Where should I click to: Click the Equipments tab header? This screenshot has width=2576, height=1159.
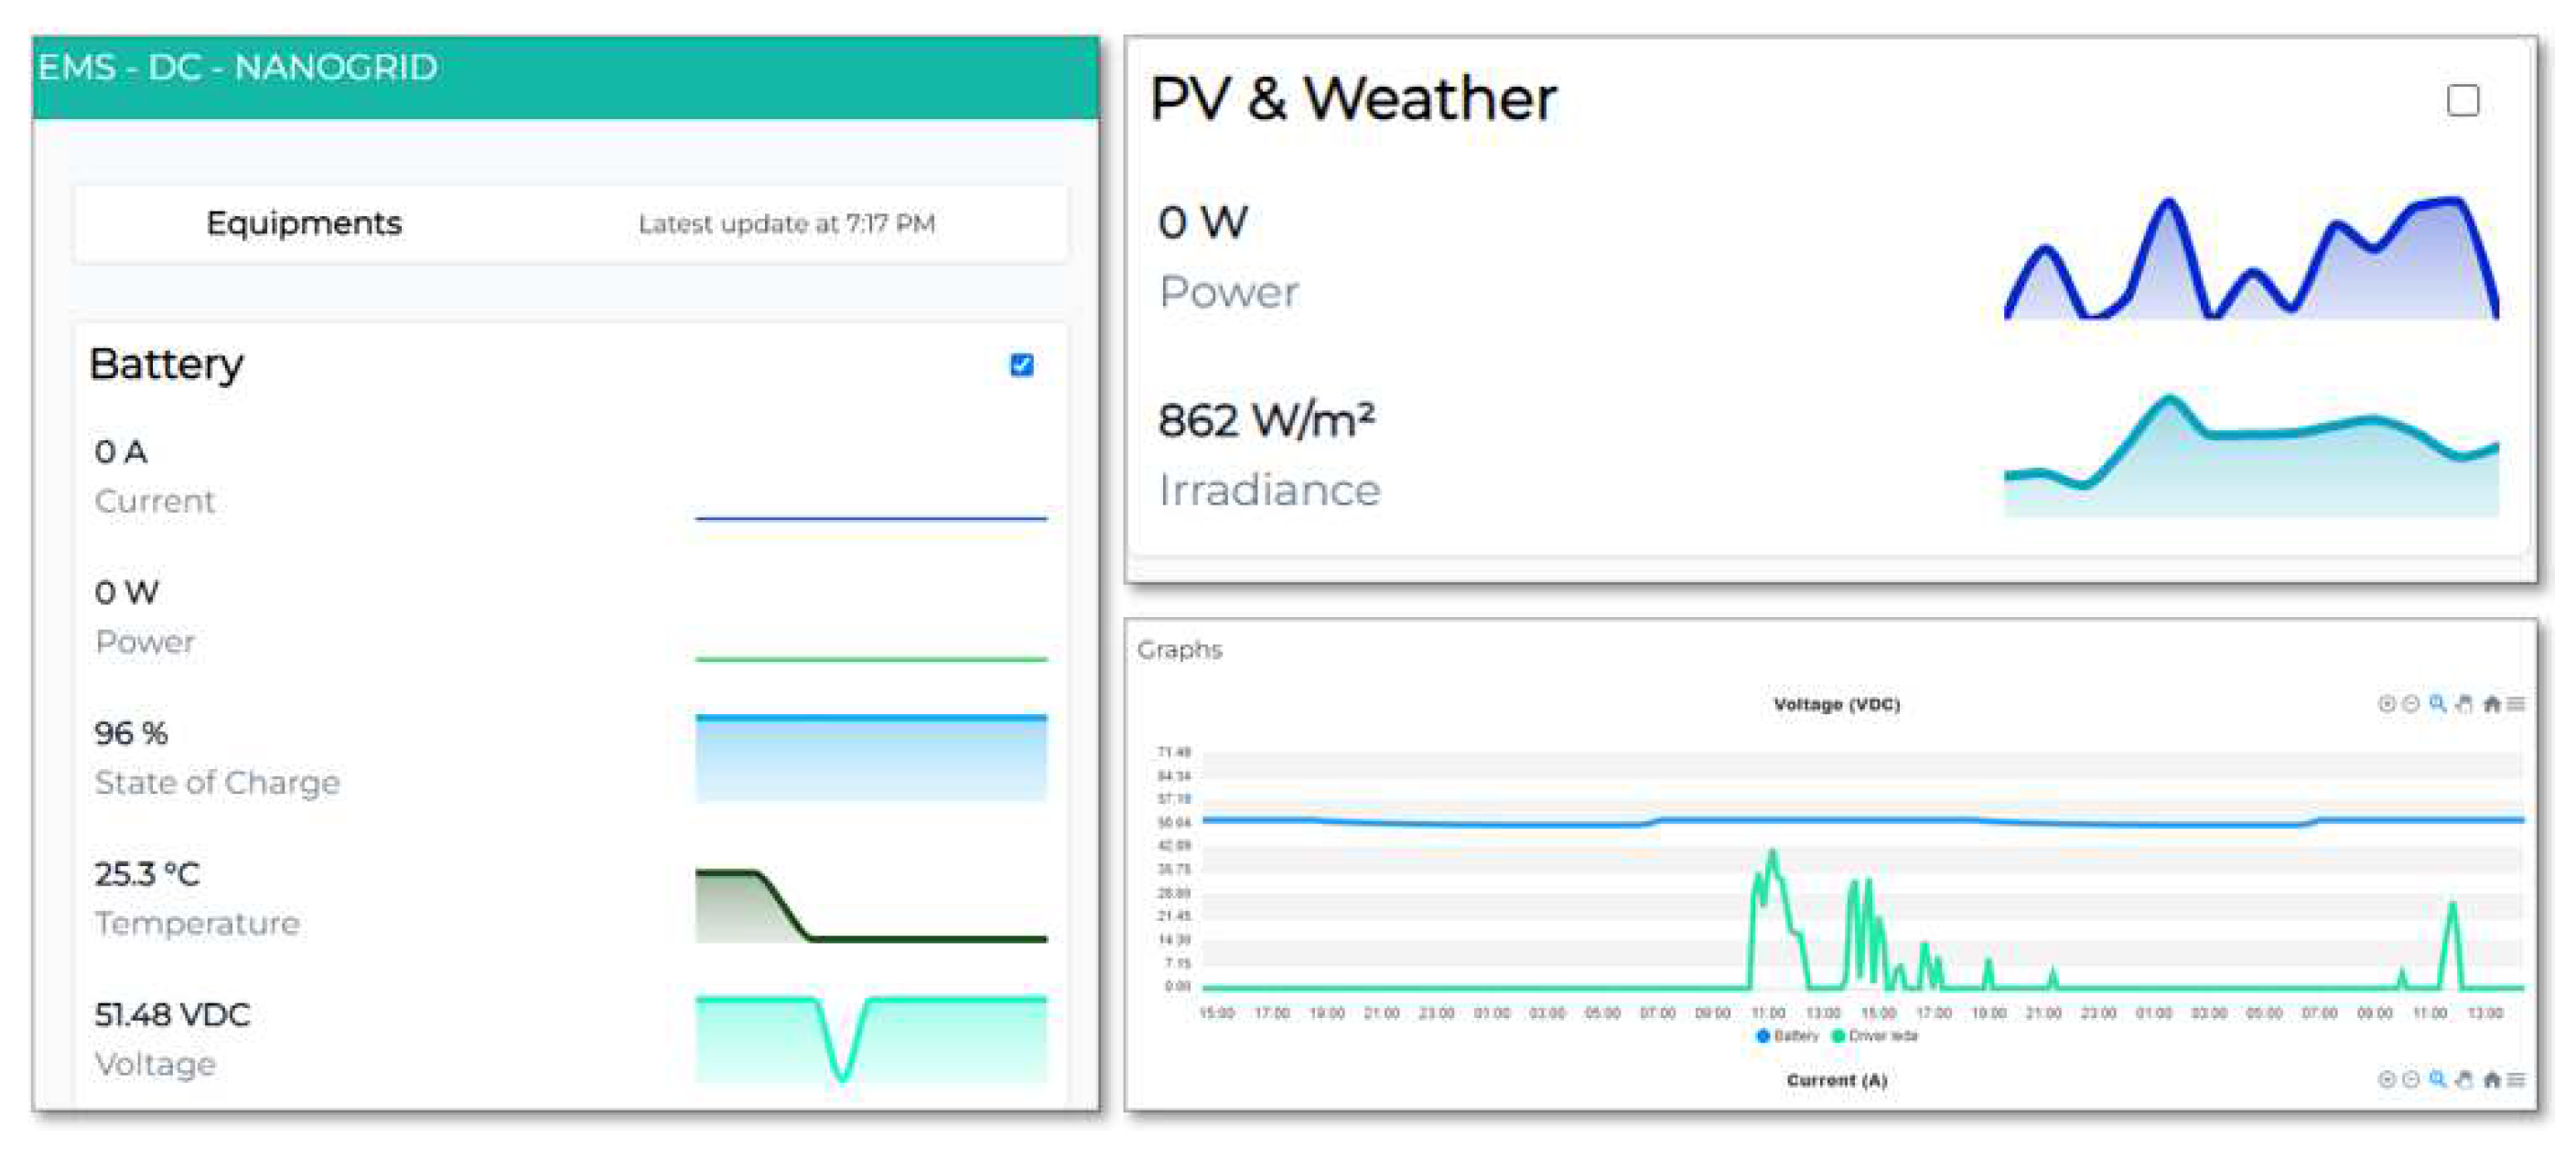(x=303, y=223)
